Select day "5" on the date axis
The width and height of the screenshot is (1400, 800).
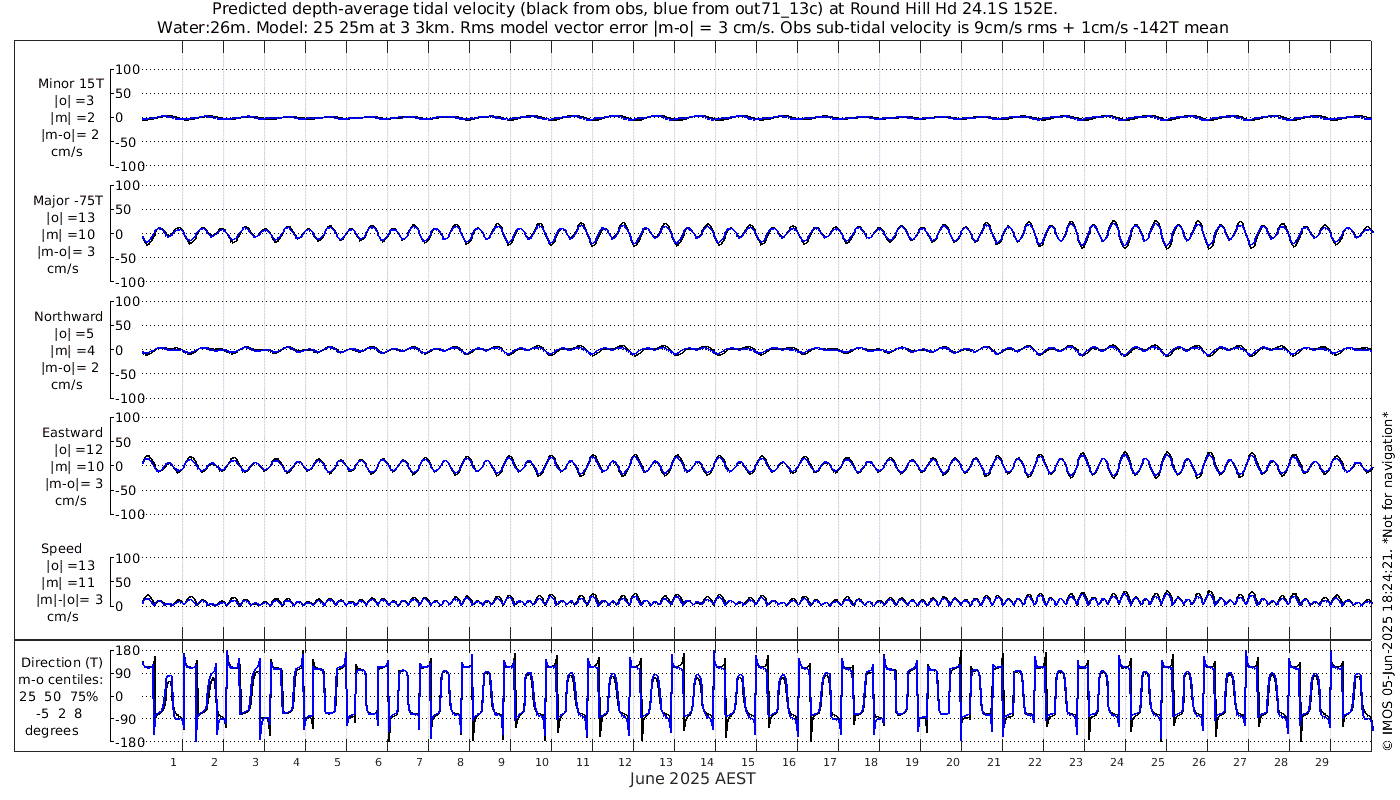coord(338,762)
